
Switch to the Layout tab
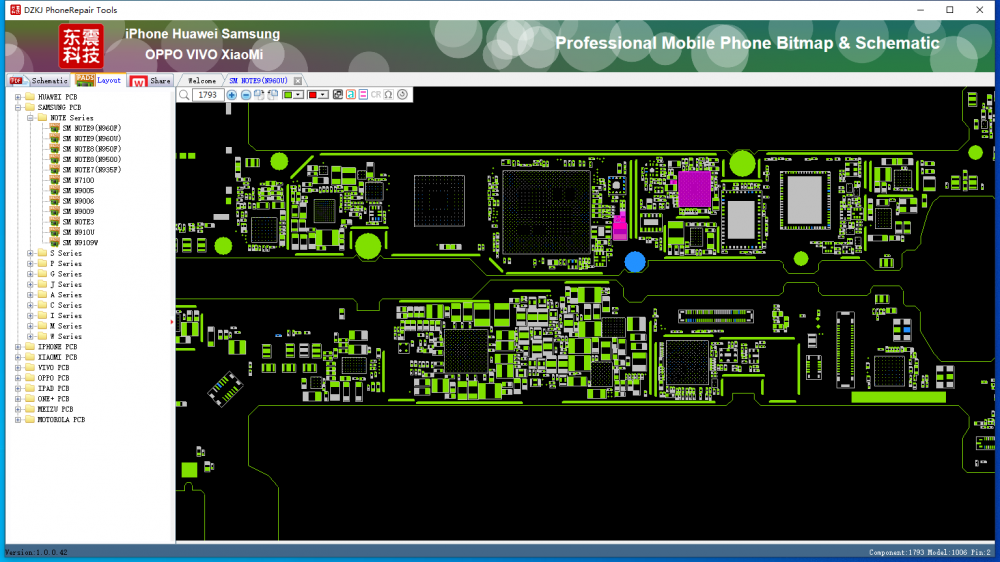pyautogui.click(x=98, y=80)
